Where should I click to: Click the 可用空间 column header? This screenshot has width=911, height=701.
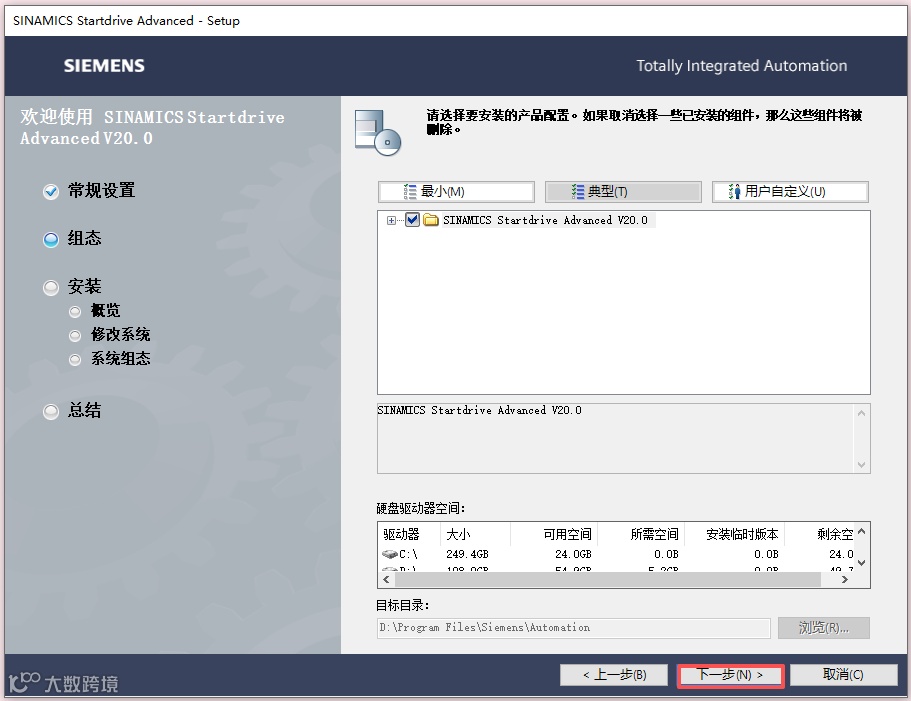pyautogui.click(x=567, y=534)
